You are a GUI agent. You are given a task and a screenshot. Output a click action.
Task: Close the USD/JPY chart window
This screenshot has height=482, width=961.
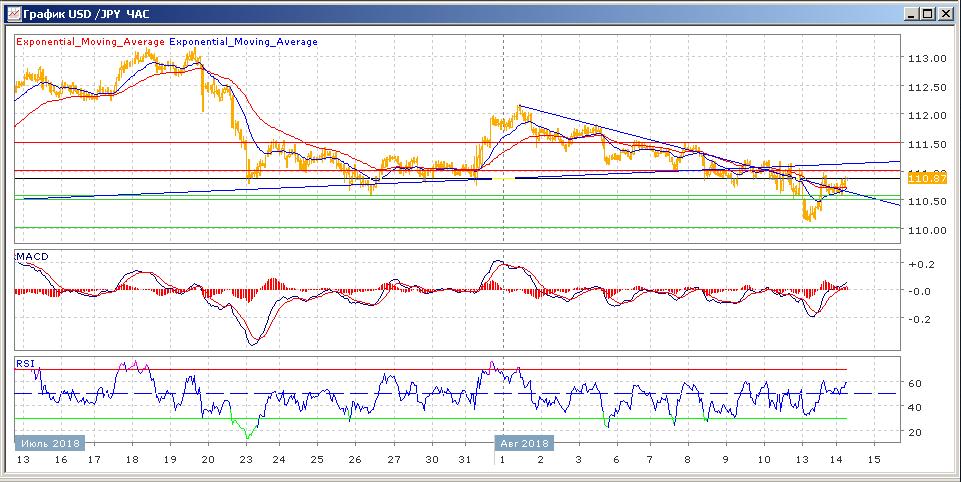pyautogui.click(x=946, y=13)
